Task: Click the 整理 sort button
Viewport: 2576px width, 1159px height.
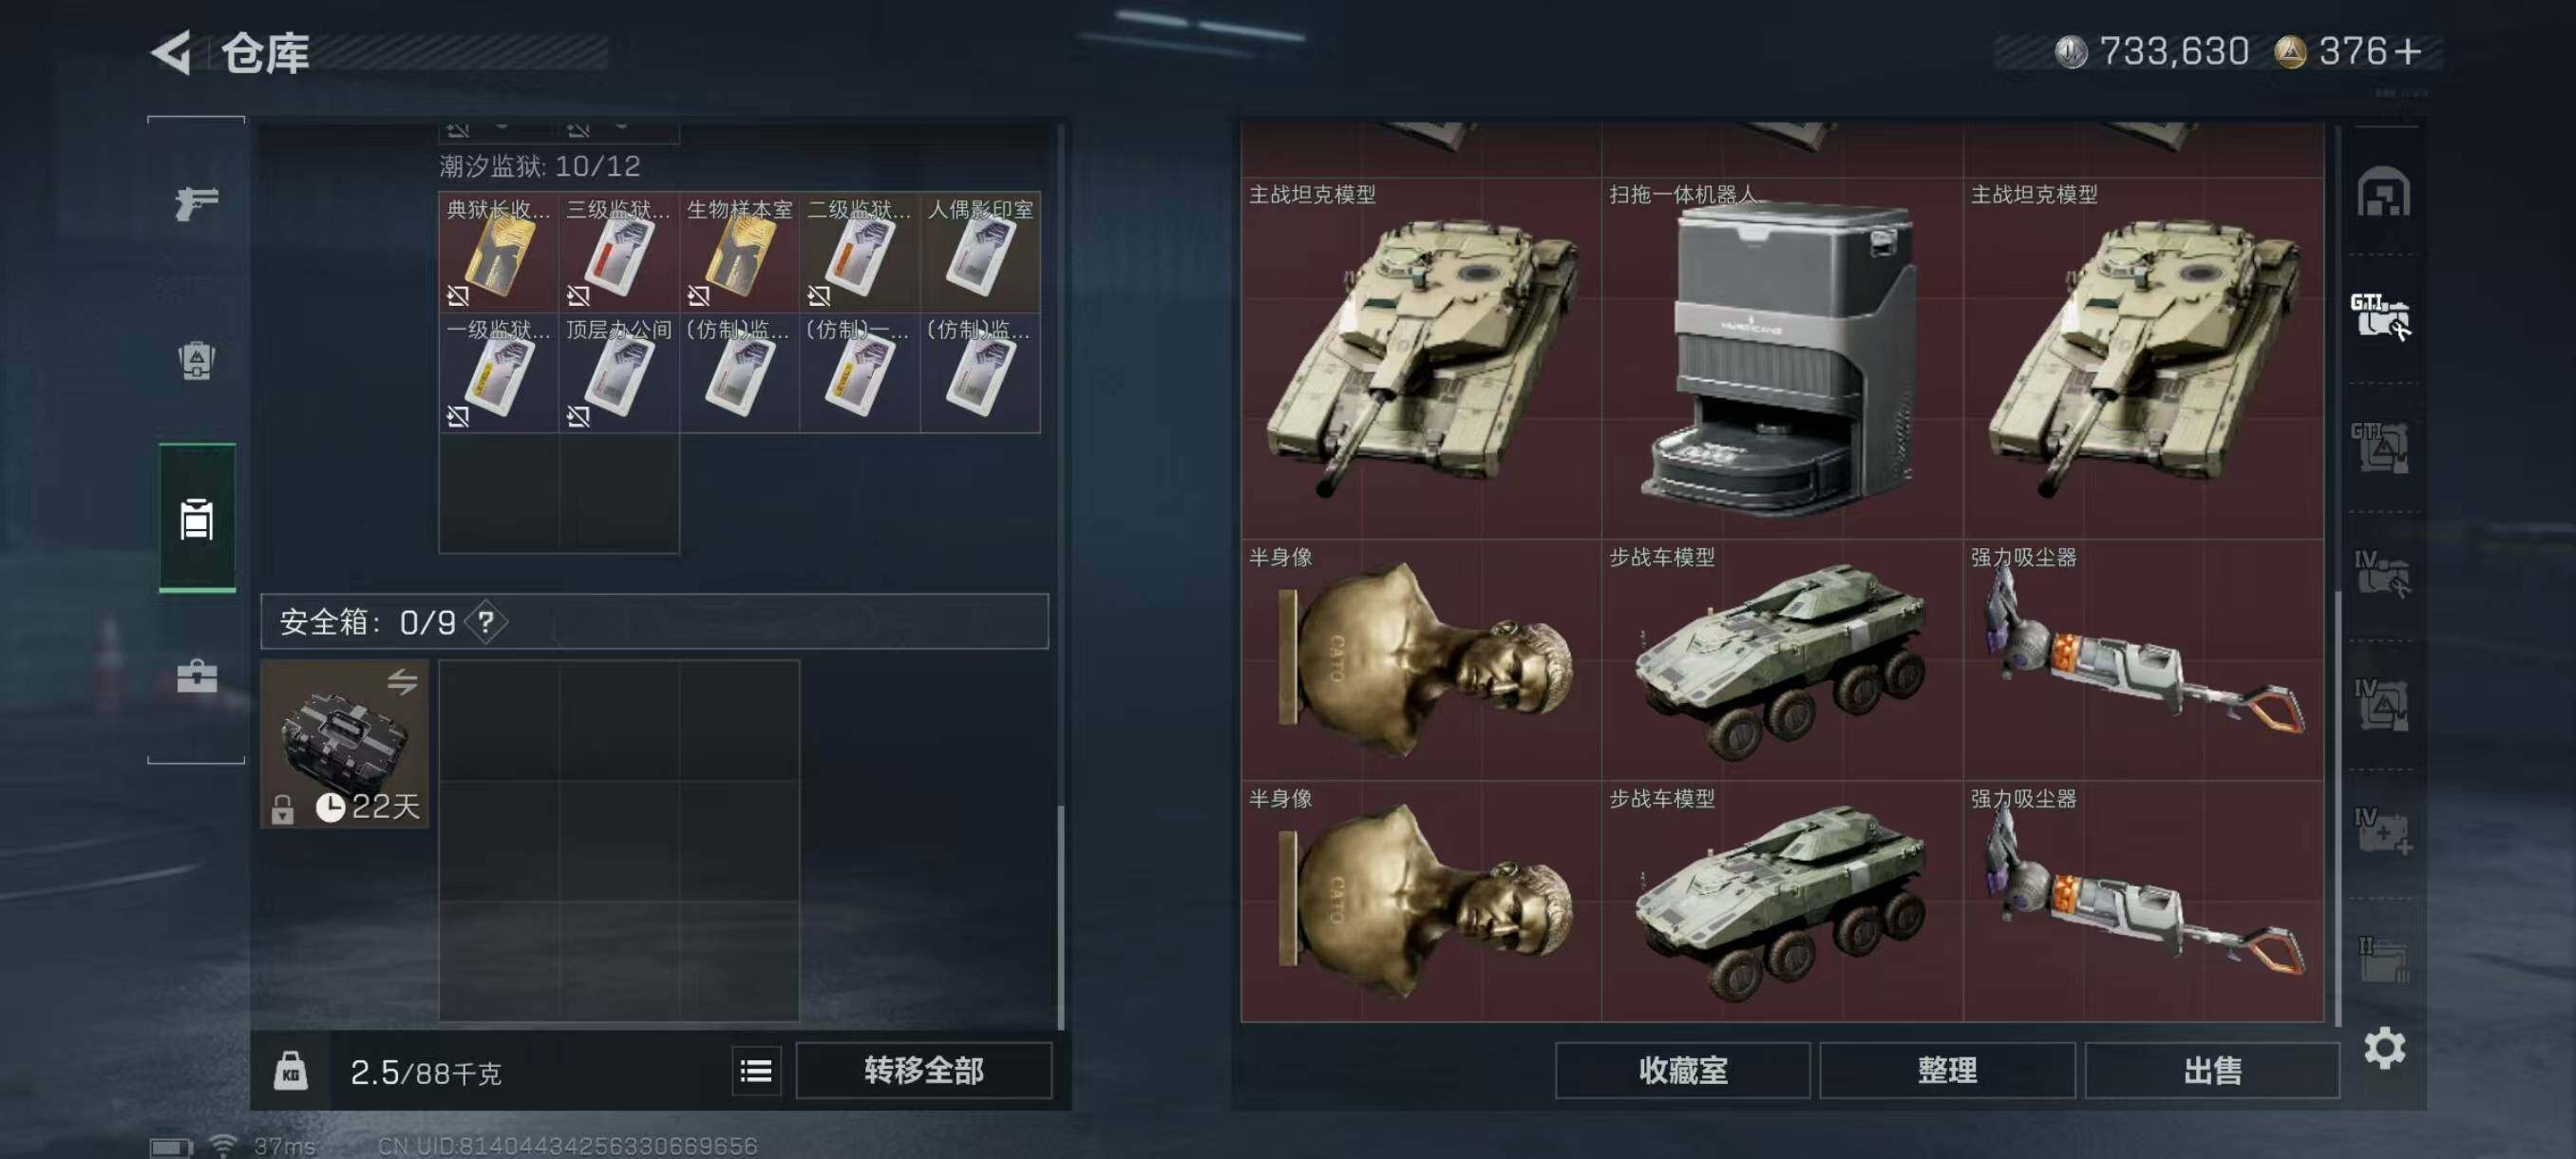Action: pos(1947,1071)
